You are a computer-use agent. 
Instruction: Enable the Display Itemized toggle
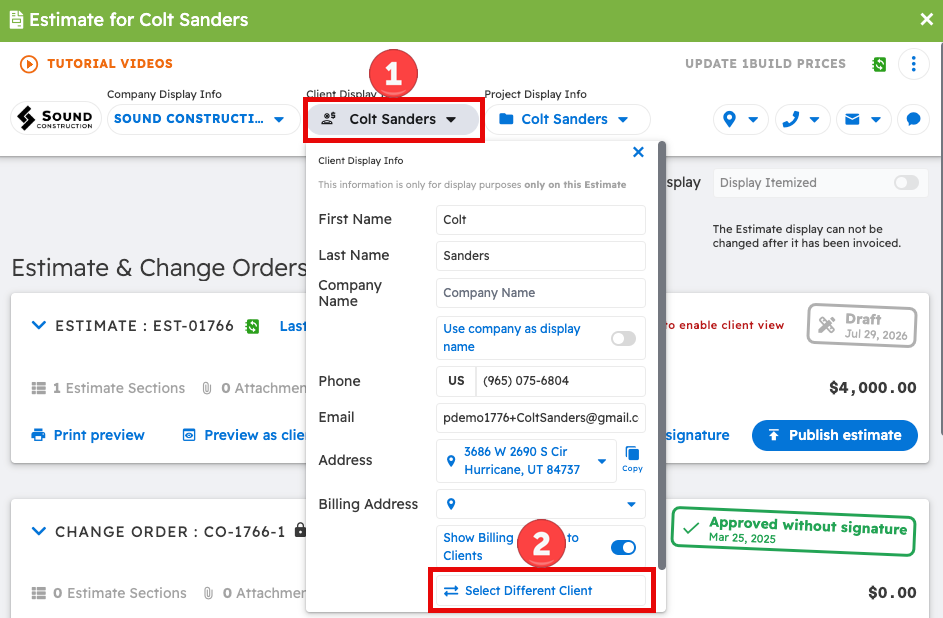[906, 183]
